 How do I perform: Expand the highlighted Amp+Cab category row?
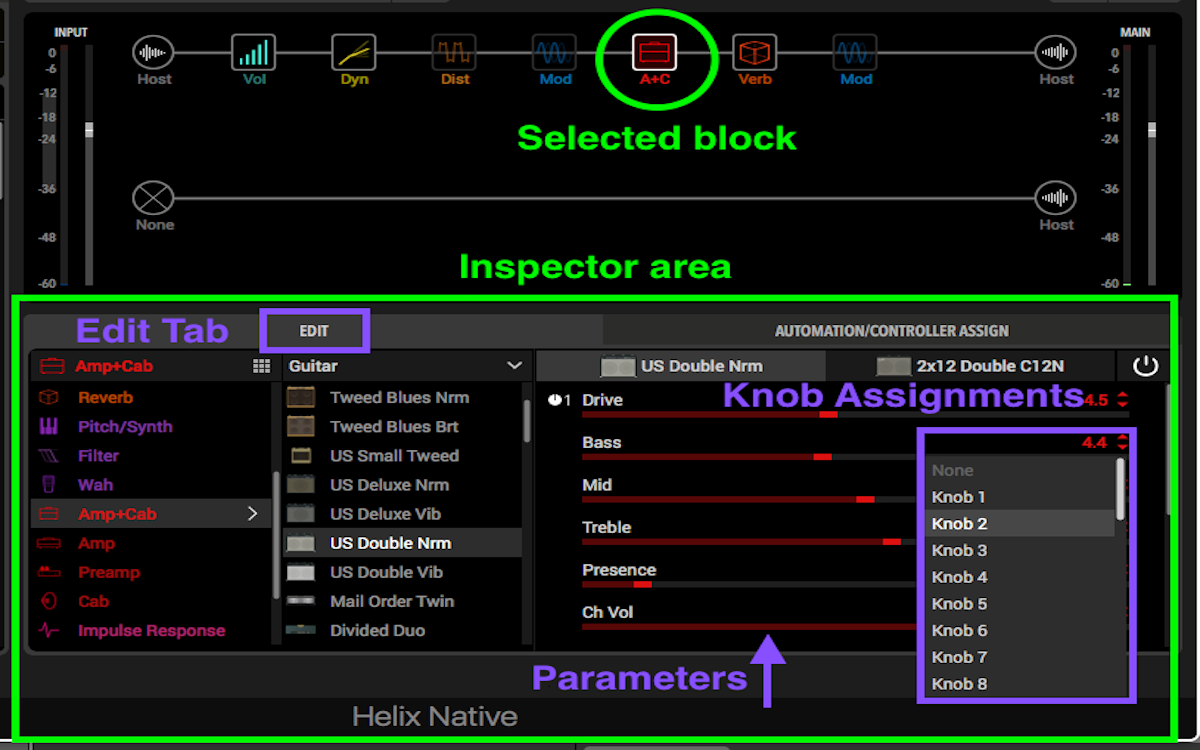point(252,514)
